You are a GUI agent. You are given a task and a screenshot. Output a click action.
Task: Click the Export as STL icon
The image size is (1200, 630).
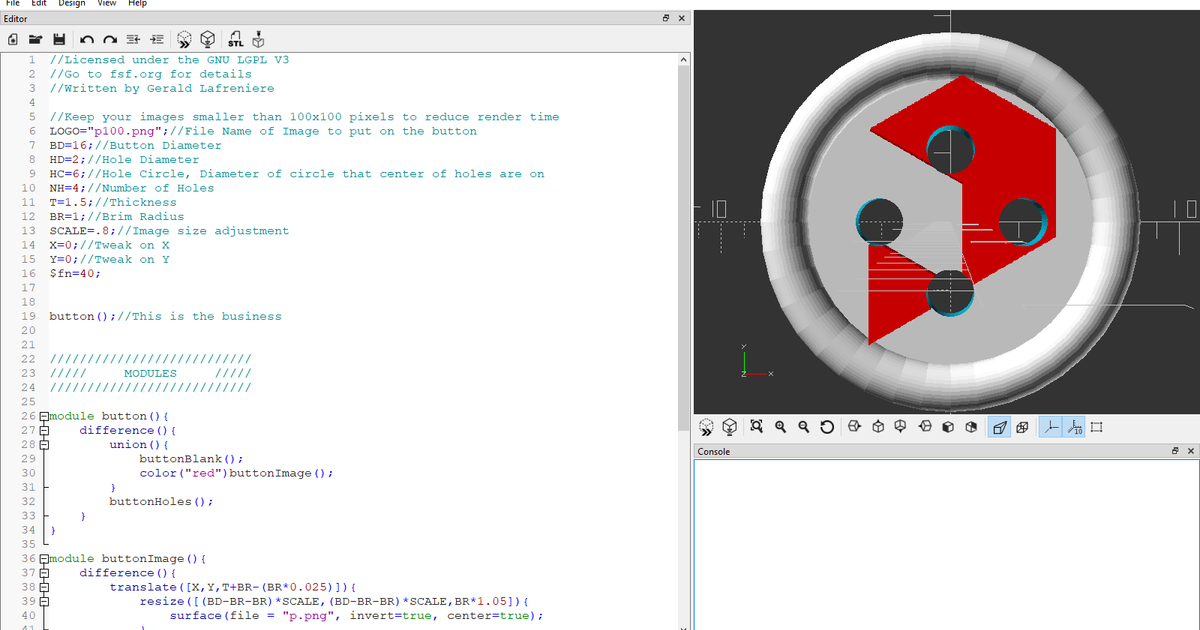click(x=236, y=39)
